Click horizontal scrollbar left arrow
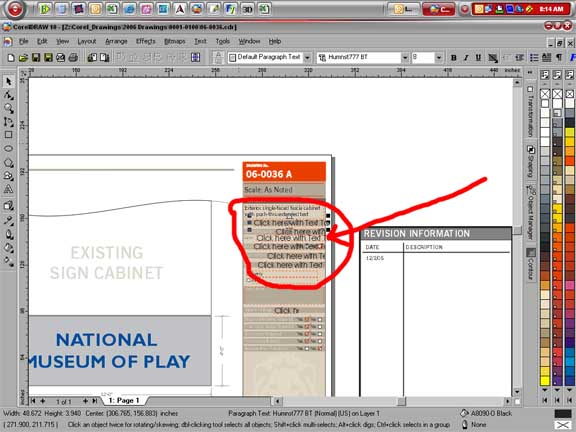Screen dimensions: 576x432 pyautogui.click(x=277, y=401)
